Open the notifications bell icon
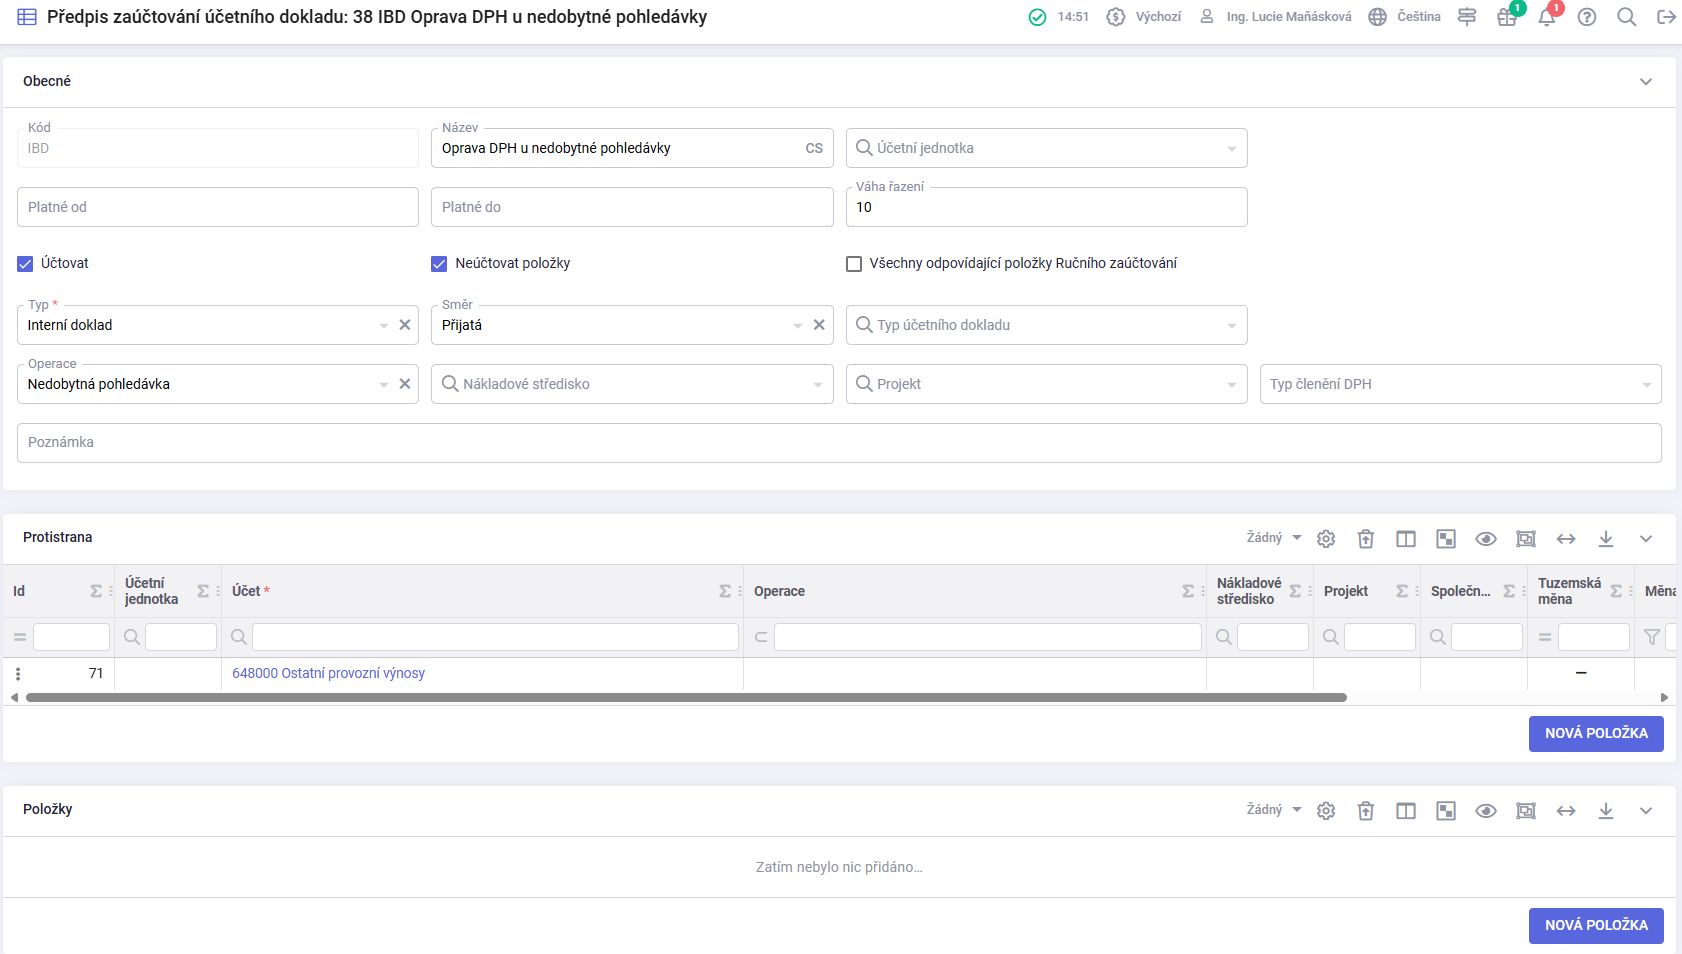1682x954 pixels. (x=1547, y=17)
